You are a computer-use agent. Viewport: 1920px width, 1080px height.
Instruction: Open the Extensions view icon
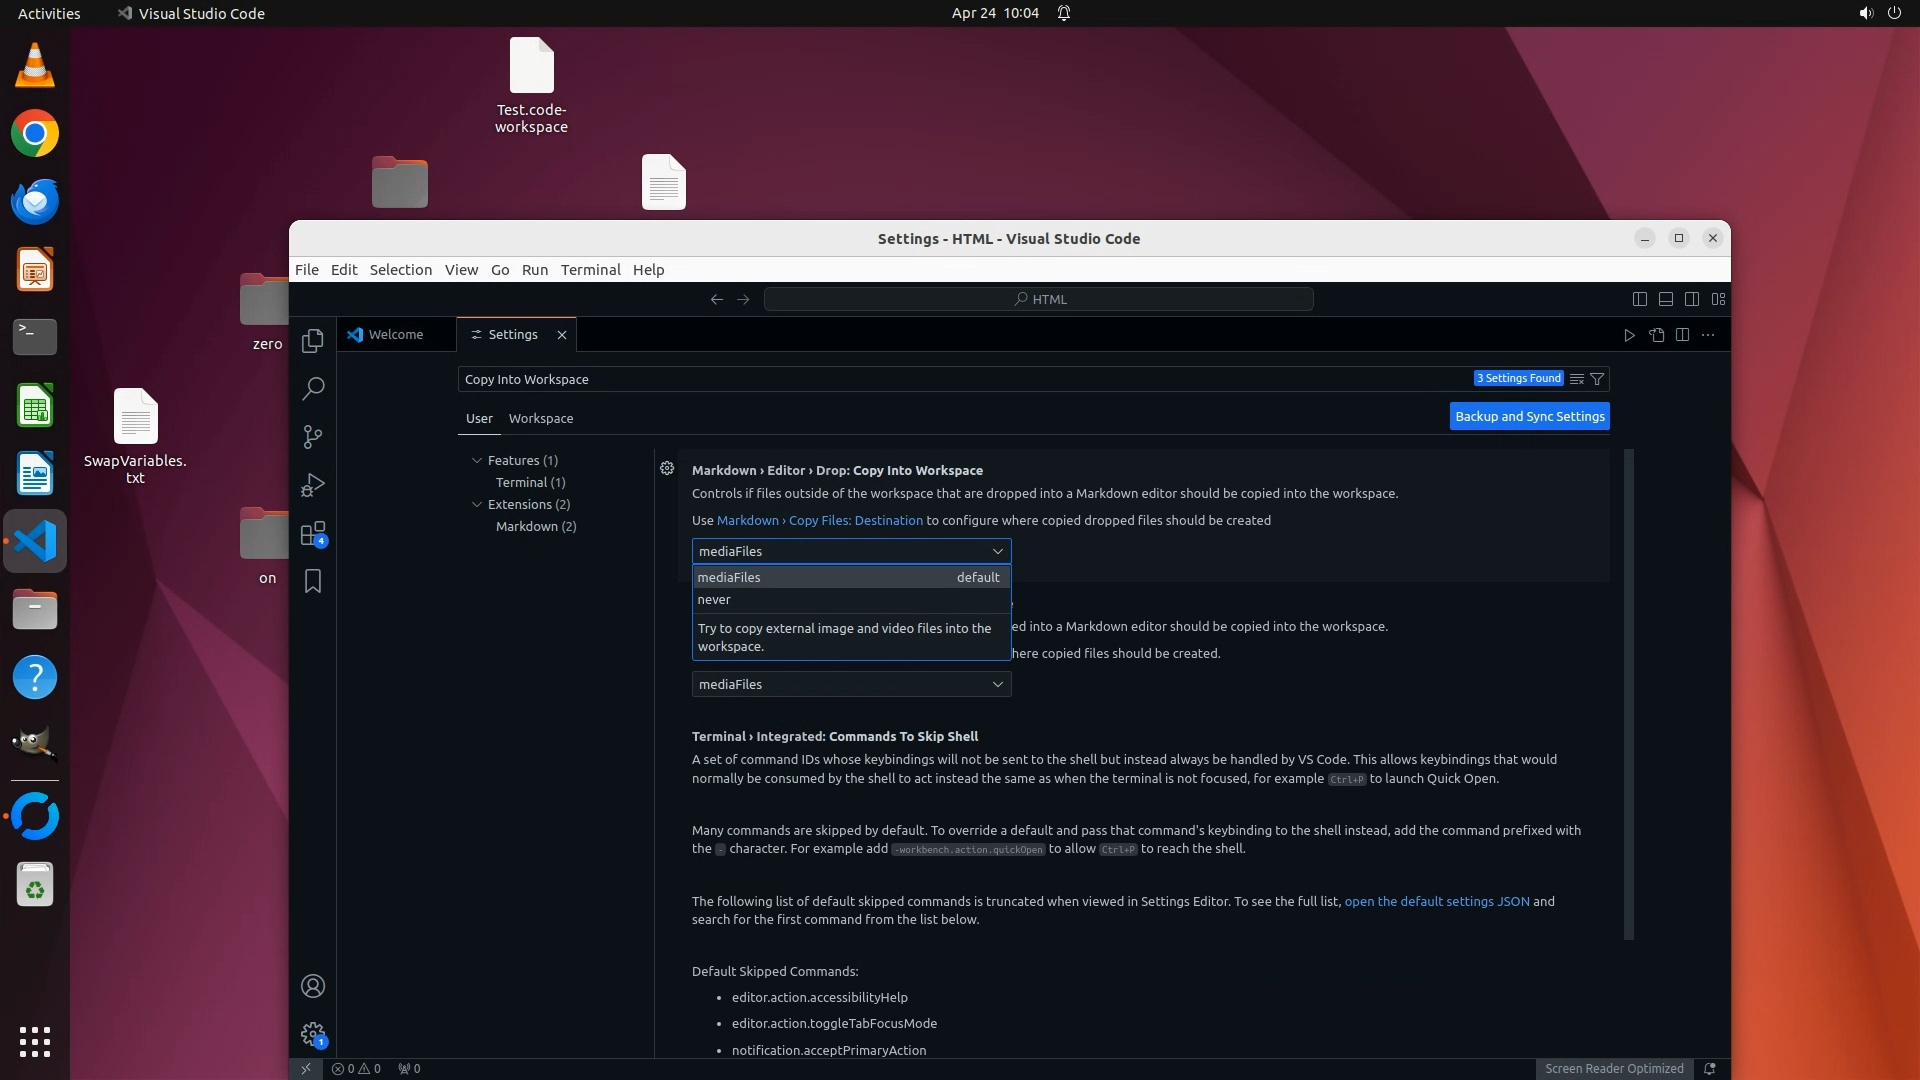pyautogui.click(x=313, y=533)
